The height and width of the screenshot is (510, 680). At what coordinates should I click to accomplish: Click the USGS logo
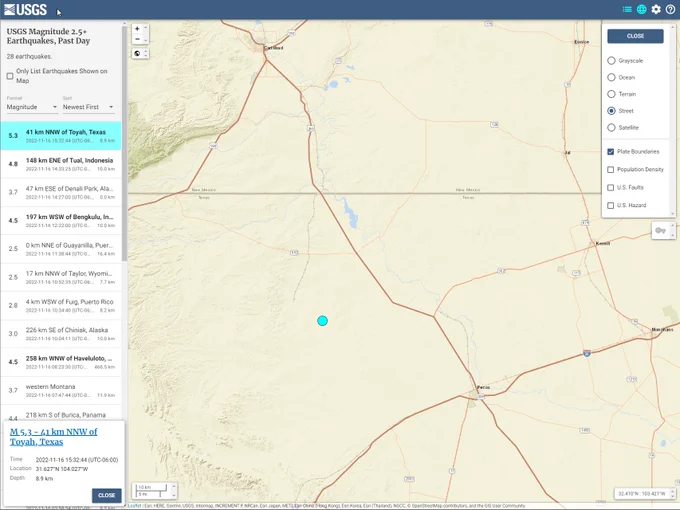tap(26, 9)
